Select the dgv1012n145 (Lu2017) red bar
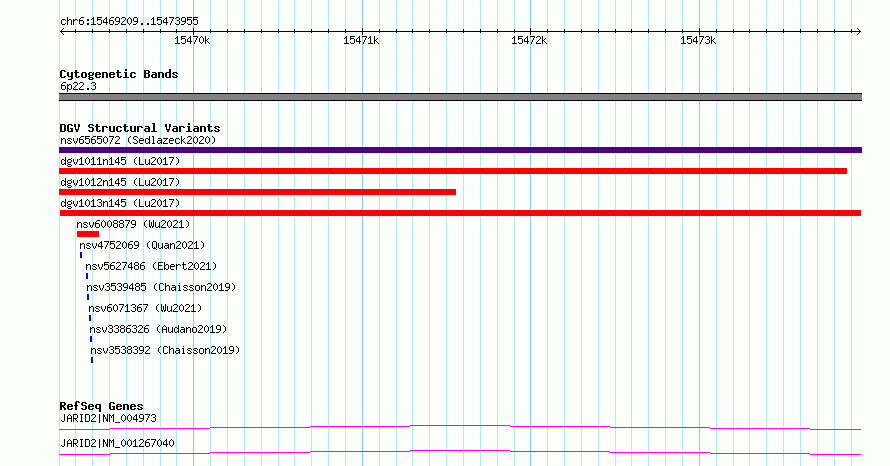Viewport: 890px width, 466px height. [x=257, y=192]
